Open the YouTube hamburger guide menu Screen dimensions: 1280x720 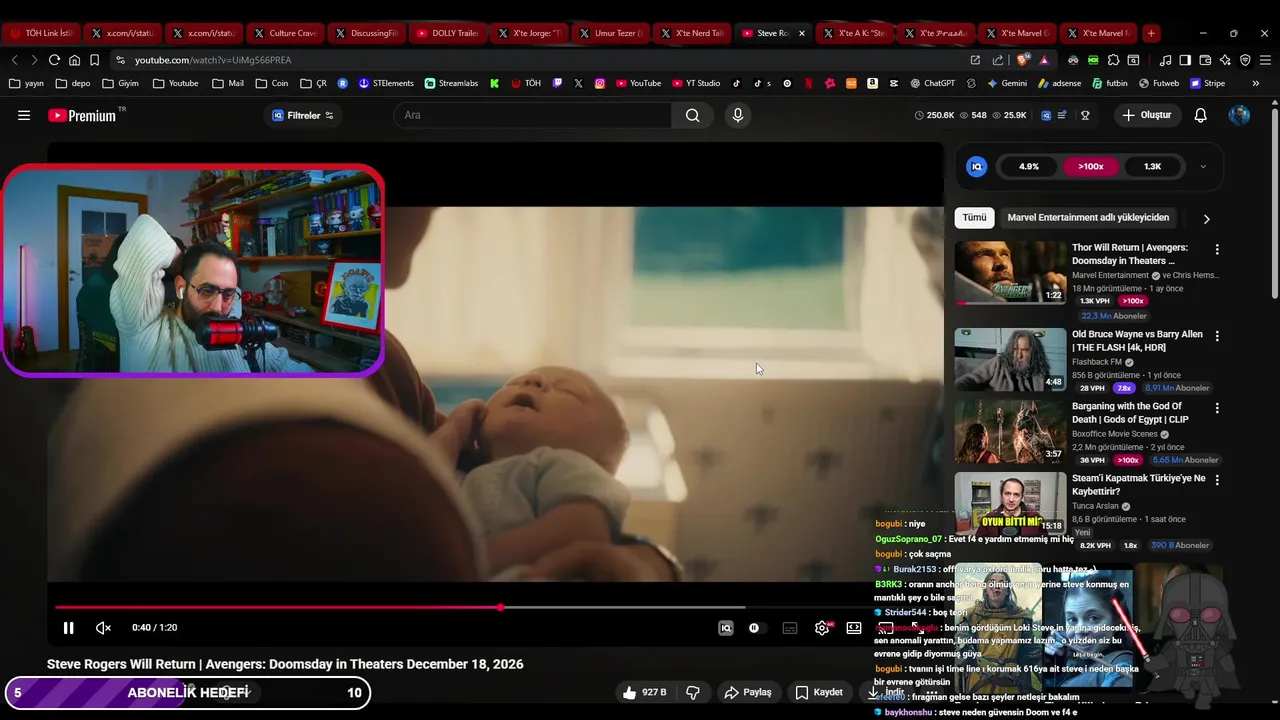click(x=24, y=115)
